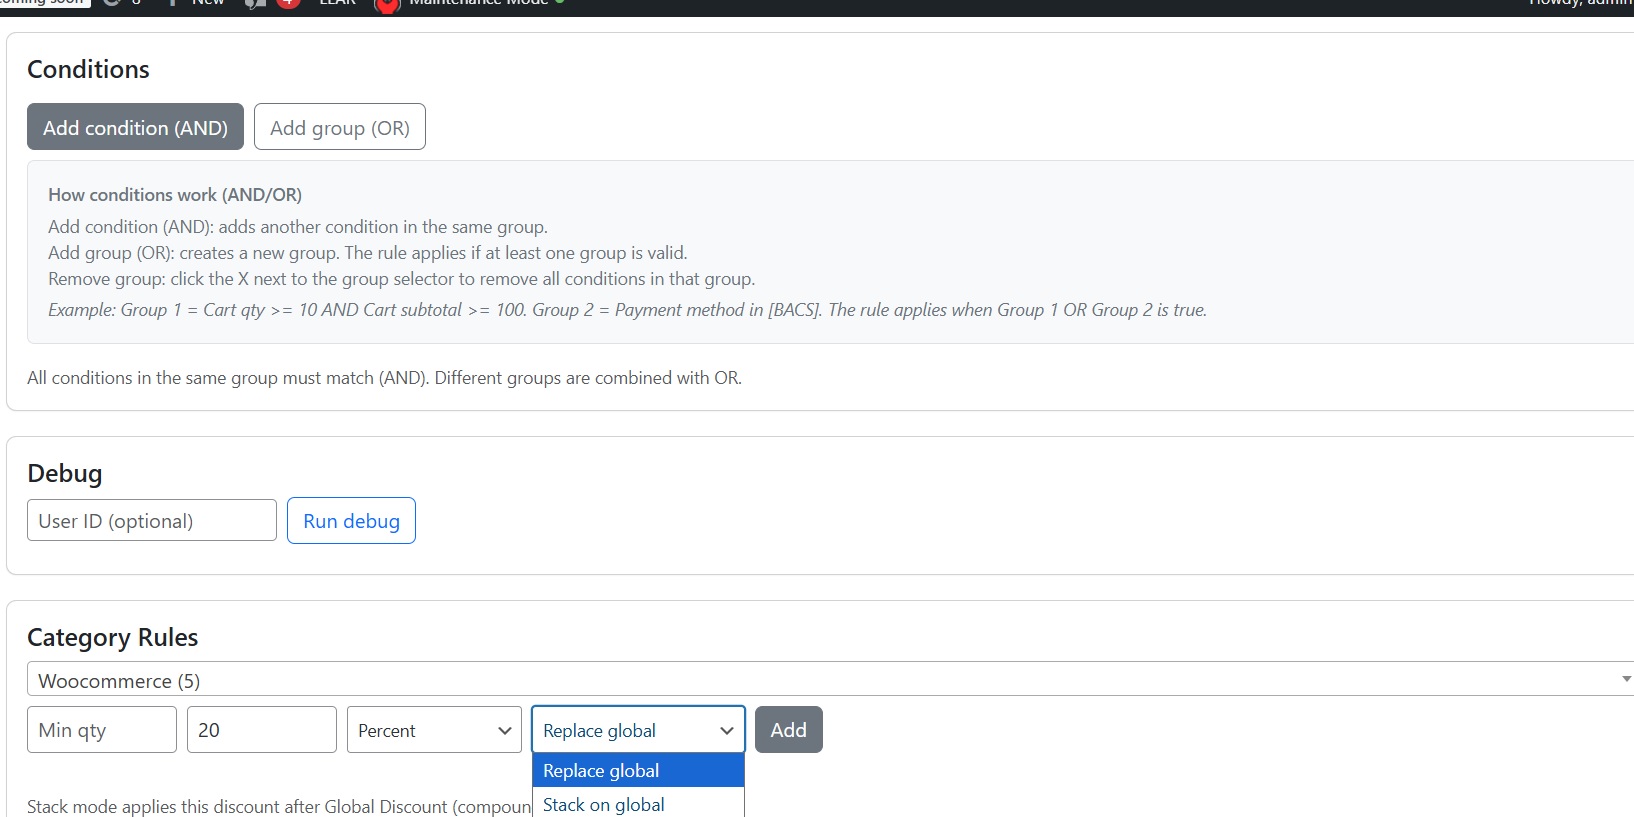Choose the Replace global option in list

[x=638, y=770]
